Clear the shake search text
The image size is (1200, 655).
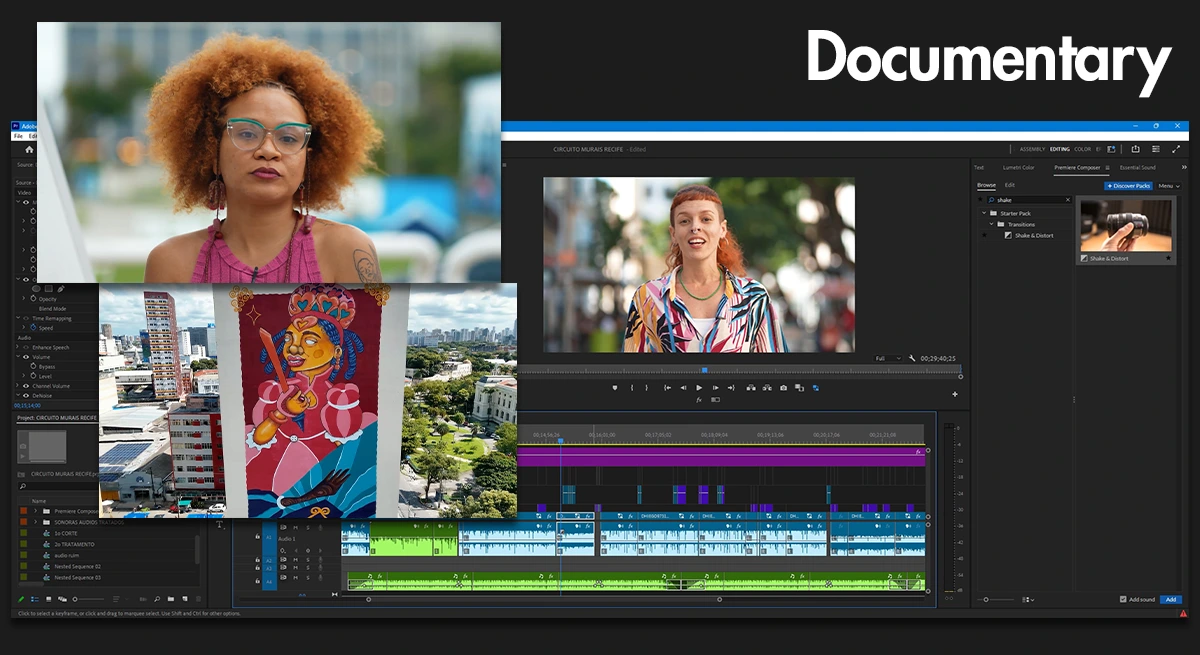(1068, 200)
